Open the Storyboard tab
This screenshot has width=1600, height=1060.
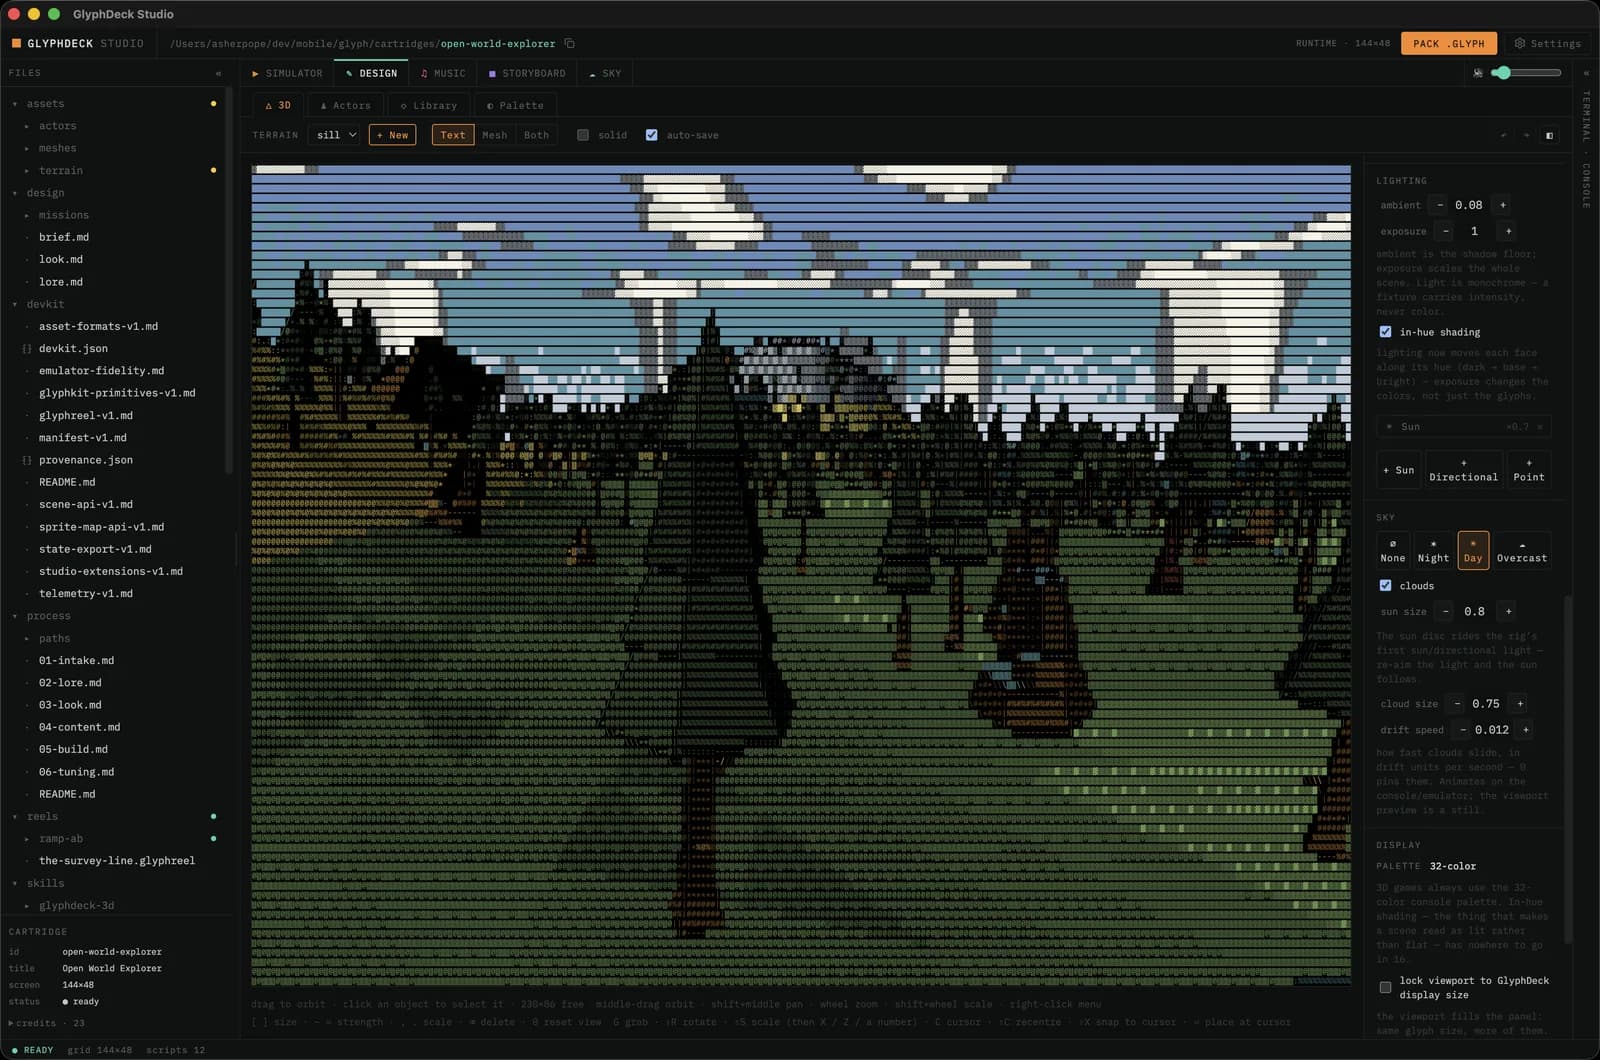pos(527,73)
